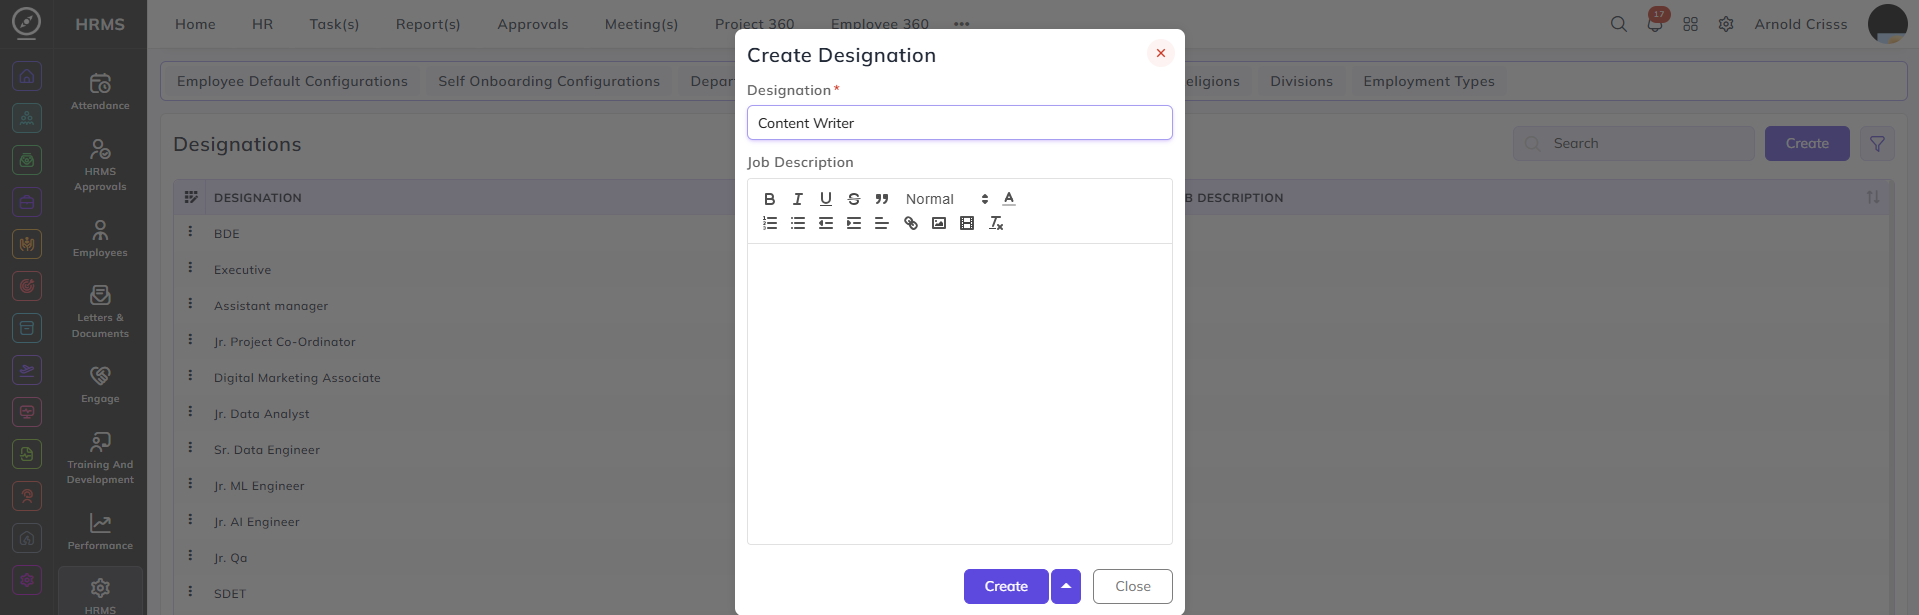
Task: Open the Task(s) menu
Action: tap(334, 24)
